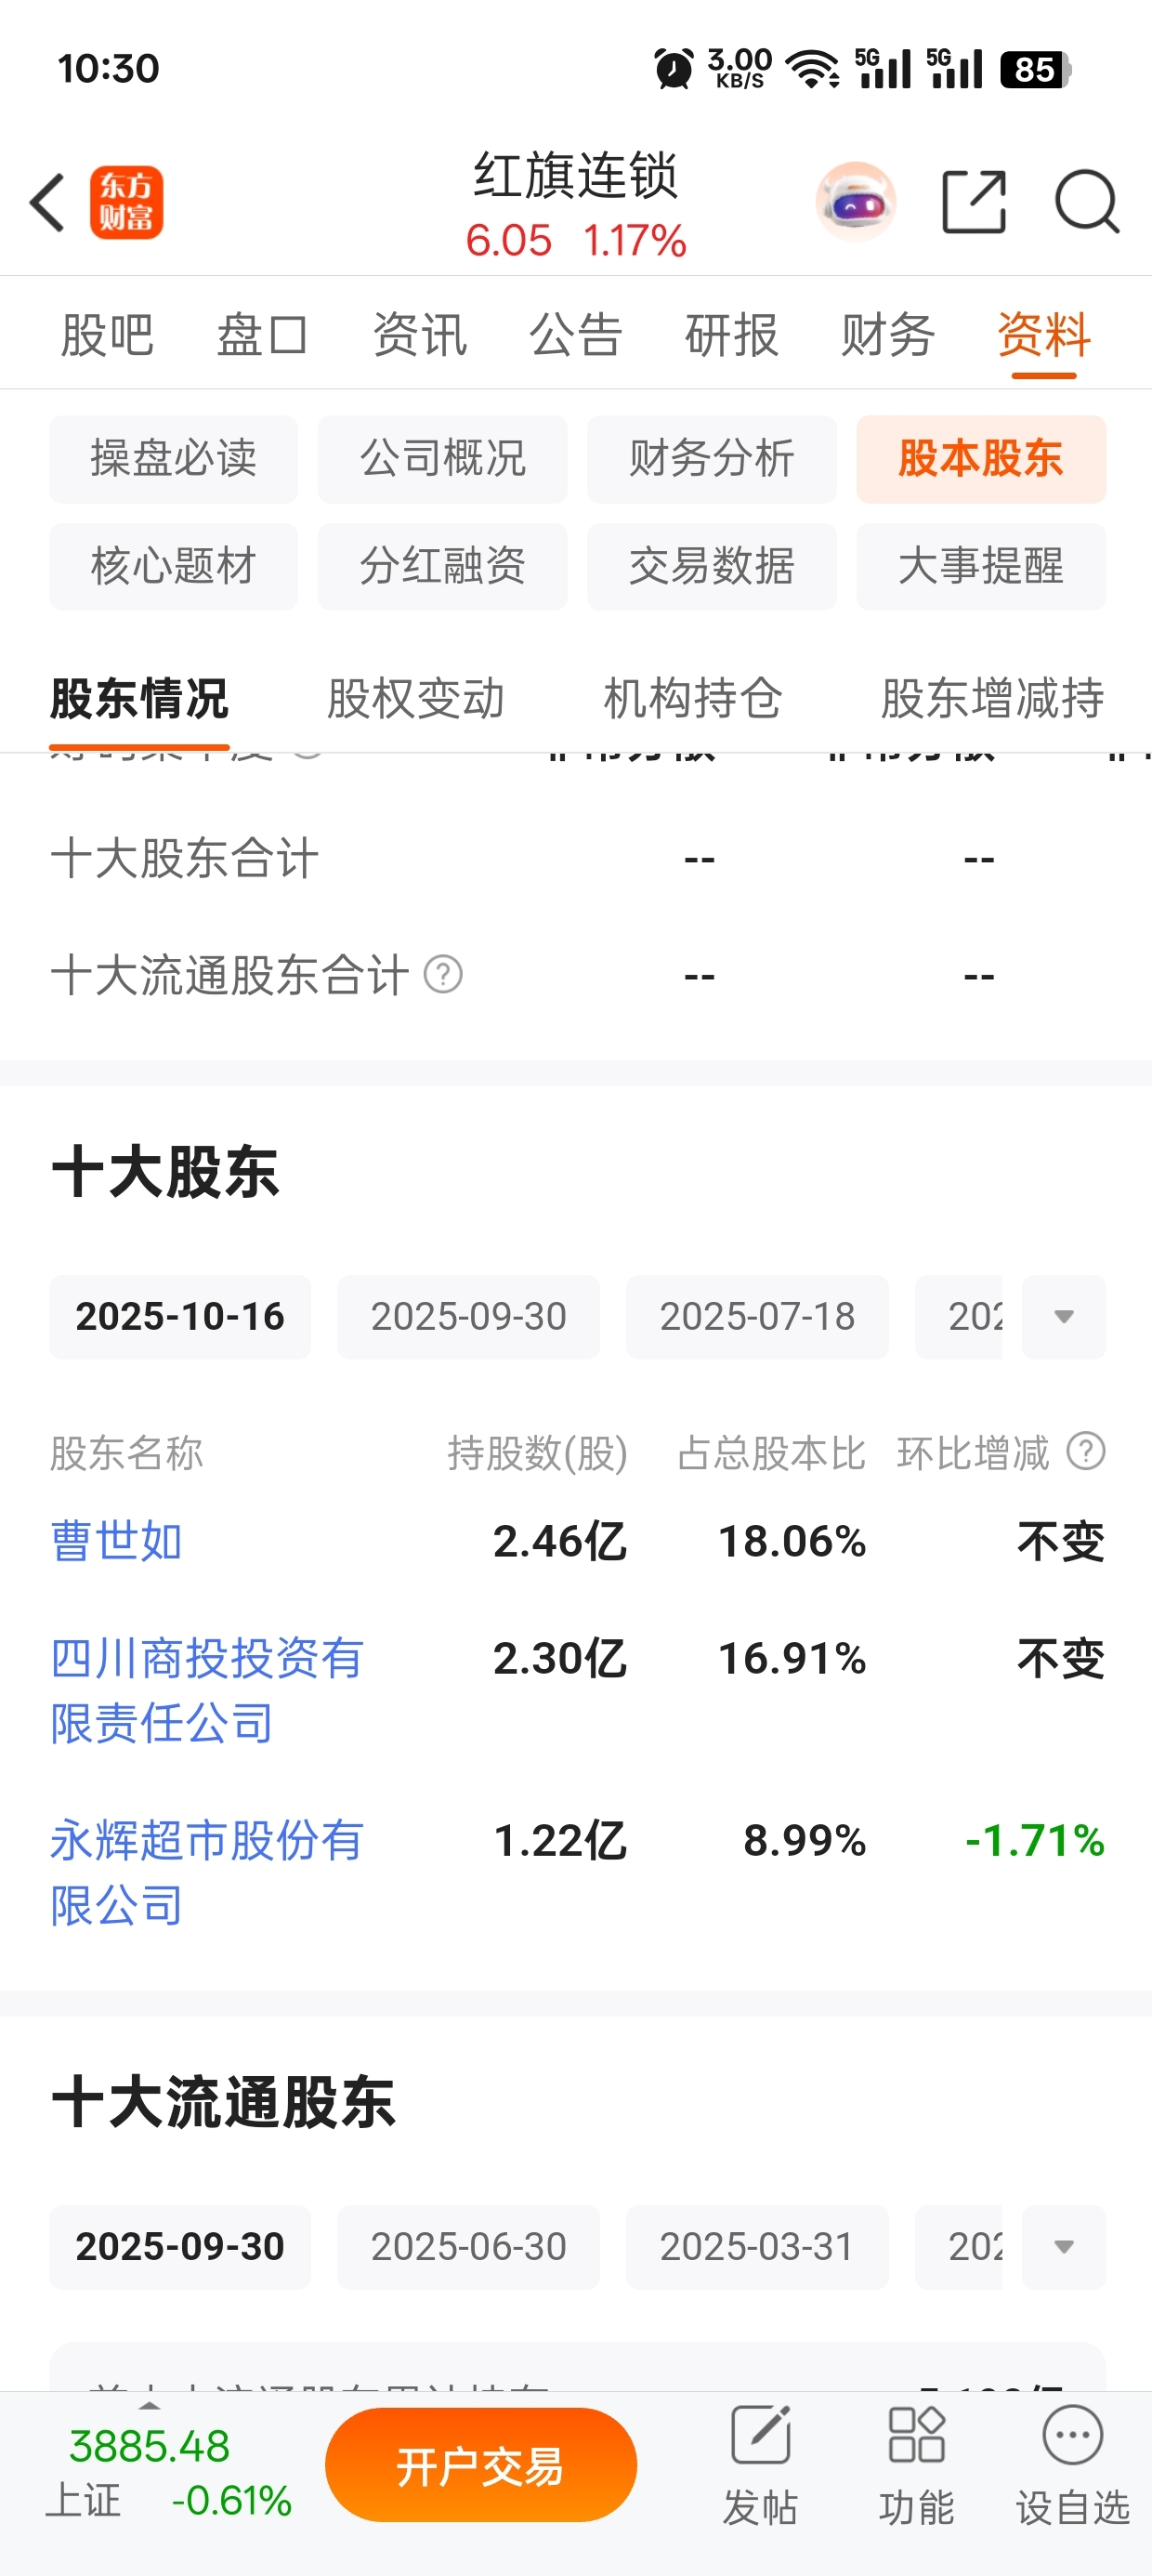Viewport: 1152px width, 2576px height.
Task: Tap the 上证 index 3885.48 ticker
Action: [169, 2472]
